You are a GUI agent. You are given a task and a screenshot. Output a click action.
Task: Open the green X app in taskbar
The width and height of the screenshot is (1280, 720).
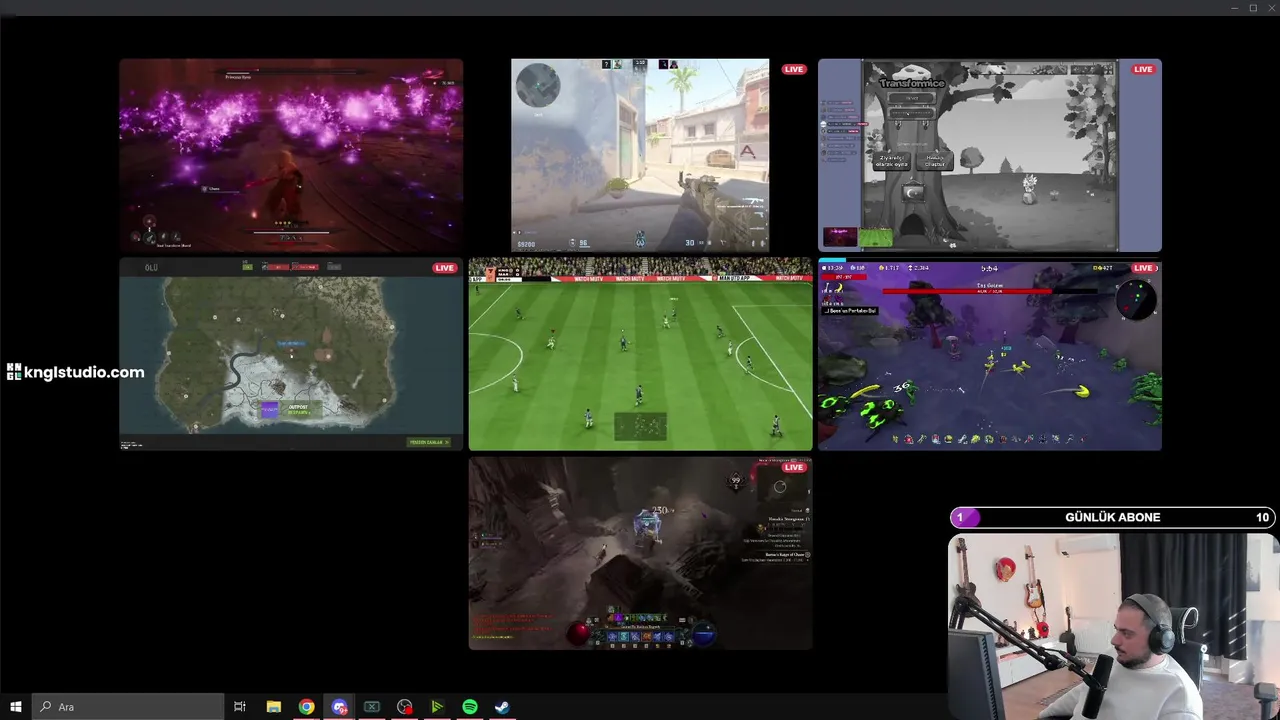pyautogui.click(x=371, y=707)
